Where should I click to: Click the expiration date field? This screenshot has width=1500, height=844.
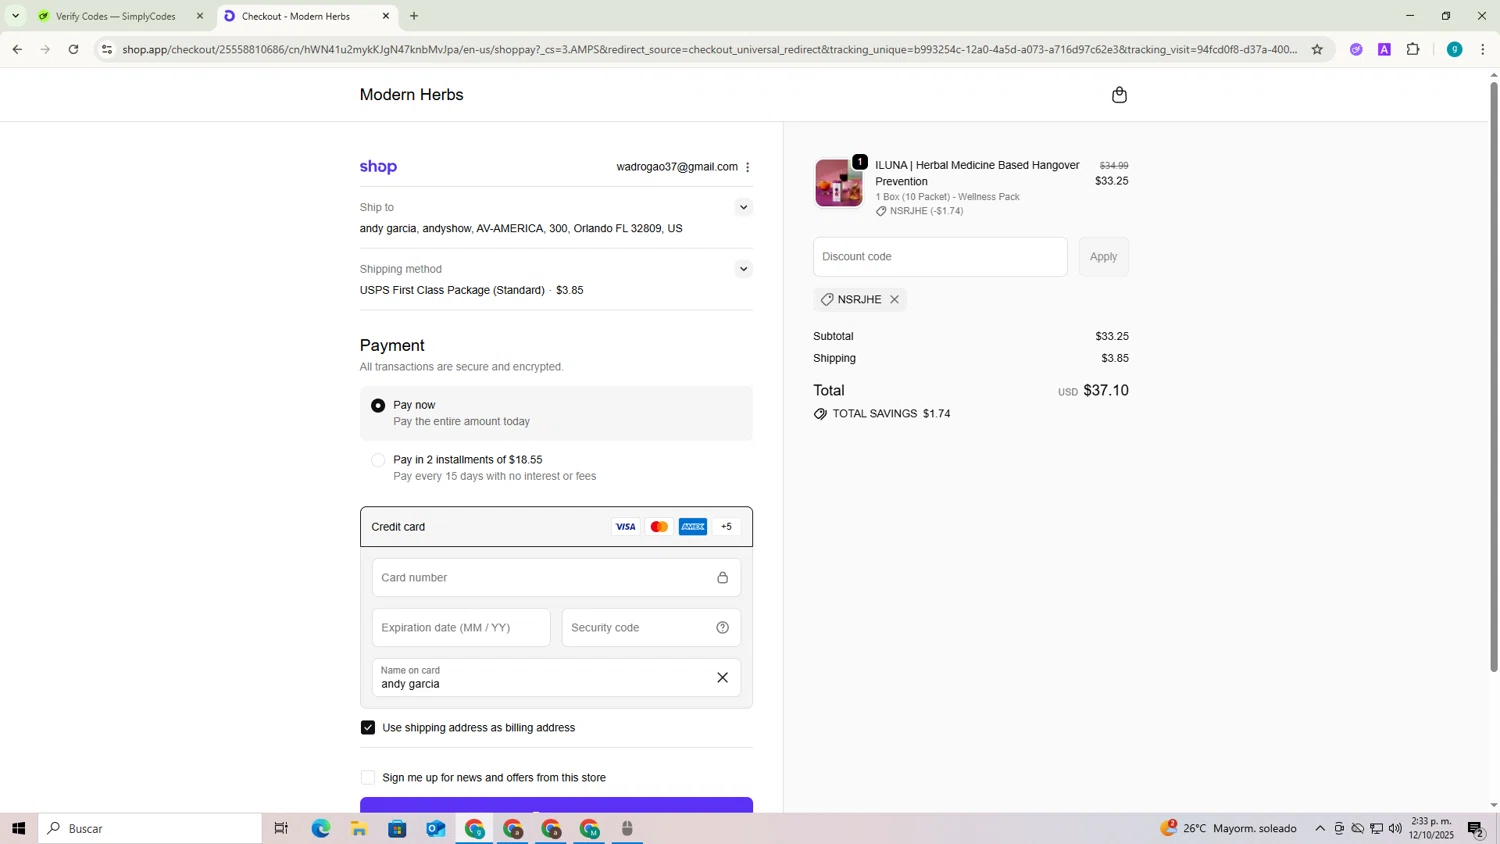coord(461,628)
